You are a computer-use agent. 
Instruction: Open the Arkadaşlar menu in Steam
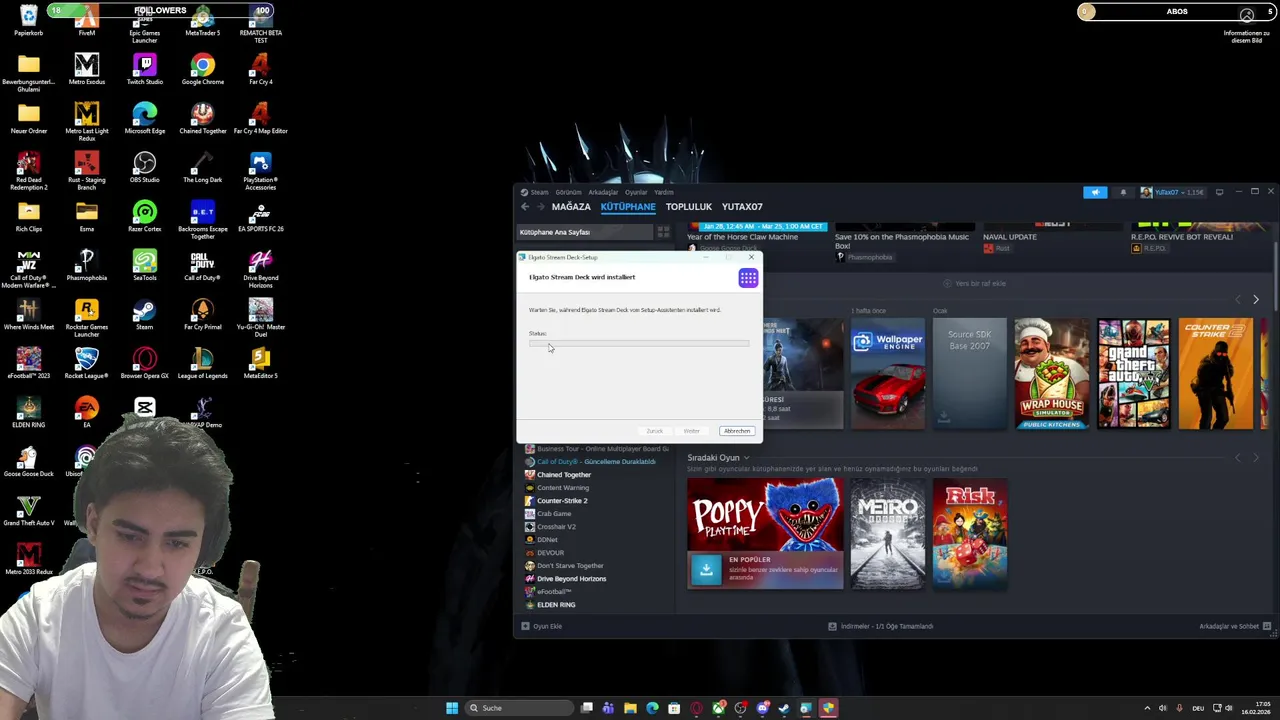pos(603,192)
